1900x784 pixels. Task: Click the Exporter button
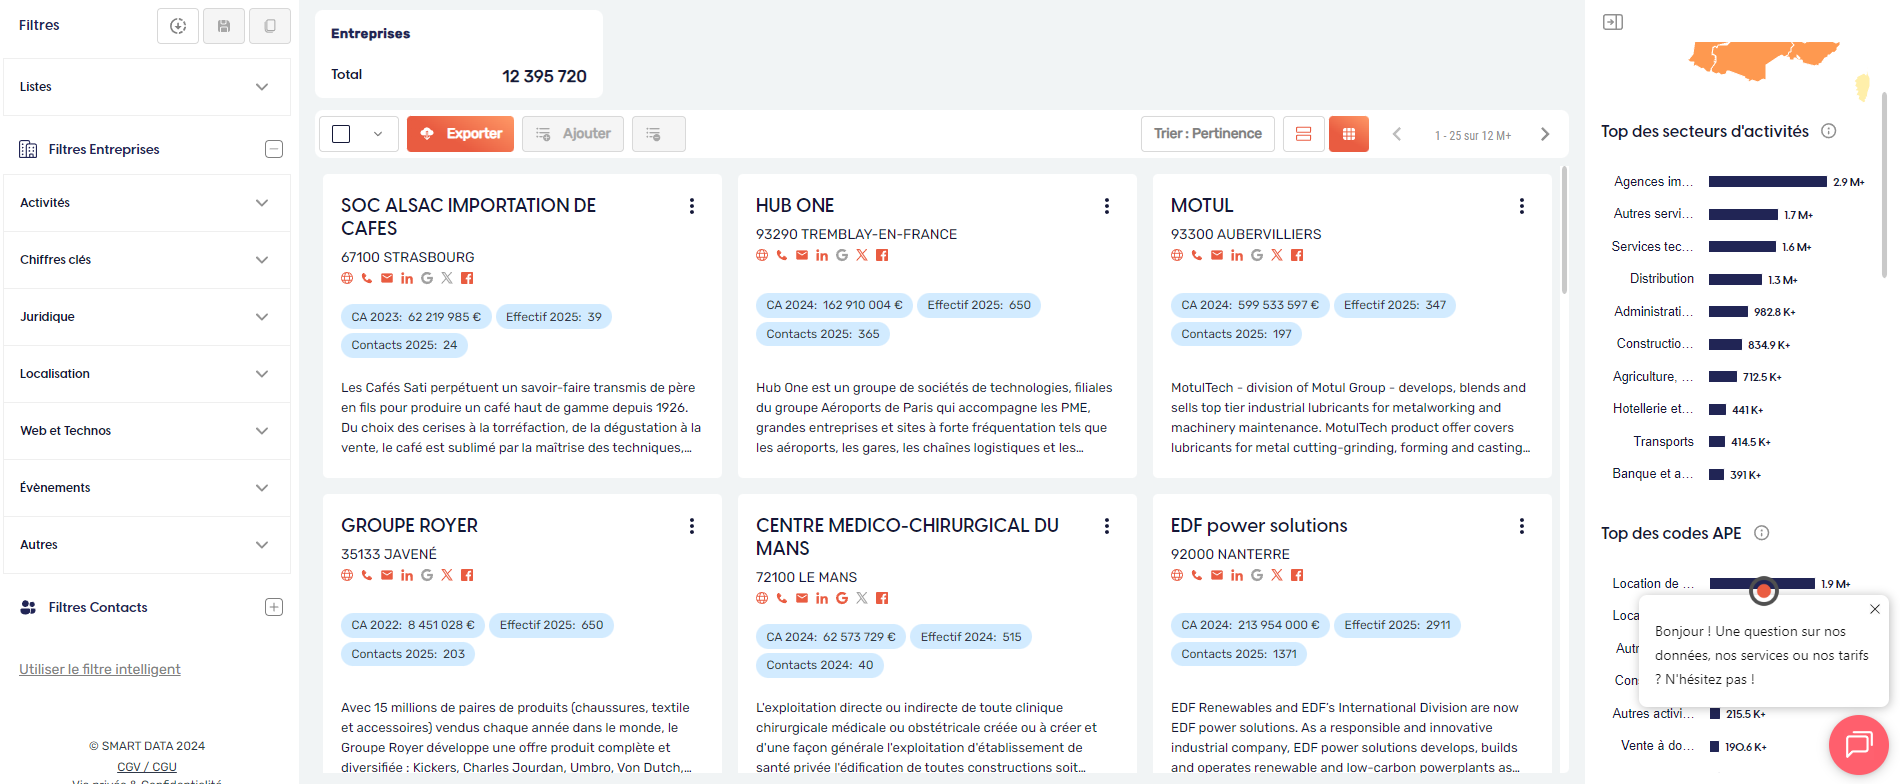[460, 134]
